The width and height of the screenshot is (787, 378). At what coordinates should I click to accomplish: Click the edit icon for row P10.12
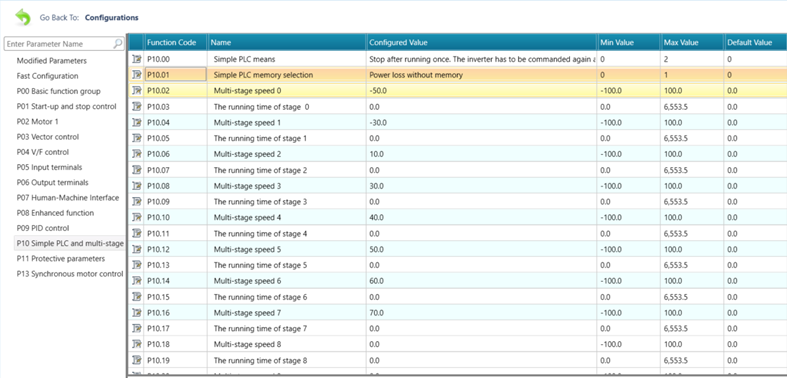(x=137, y=249)
